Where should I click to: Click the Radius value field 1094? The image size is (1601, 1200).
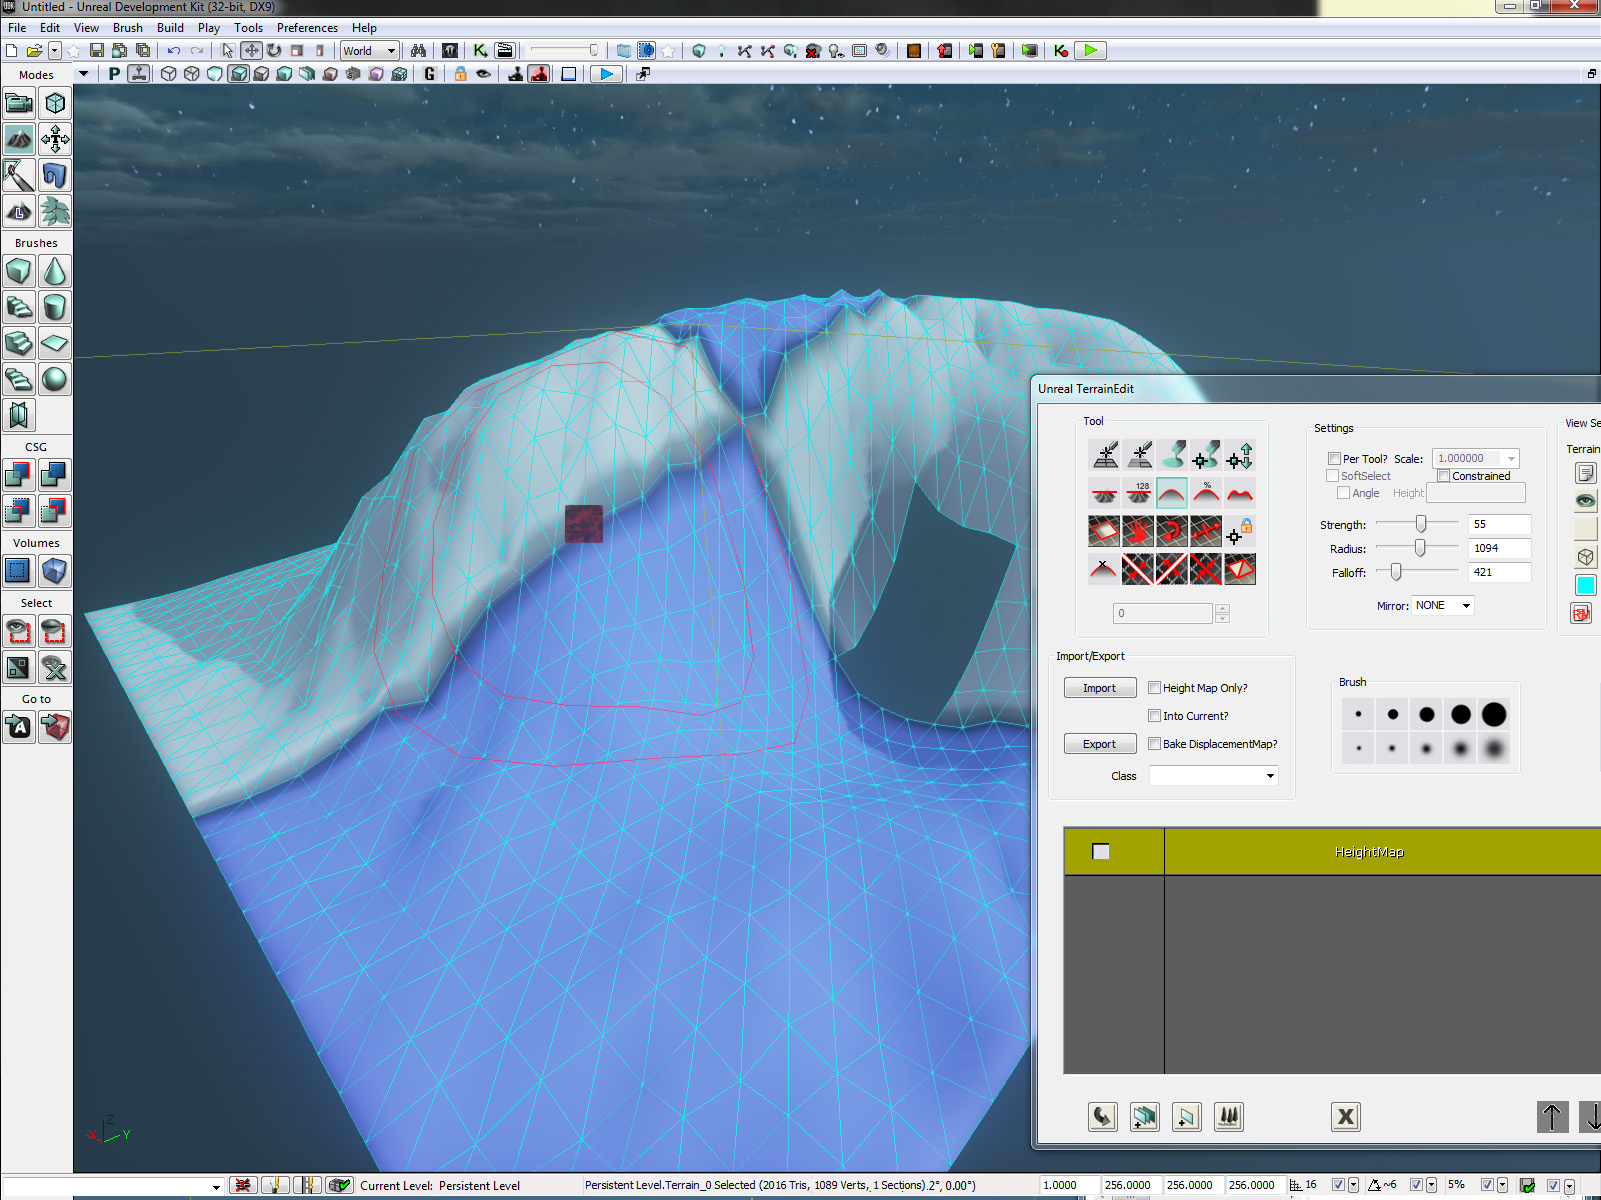tap(1498, 548)
